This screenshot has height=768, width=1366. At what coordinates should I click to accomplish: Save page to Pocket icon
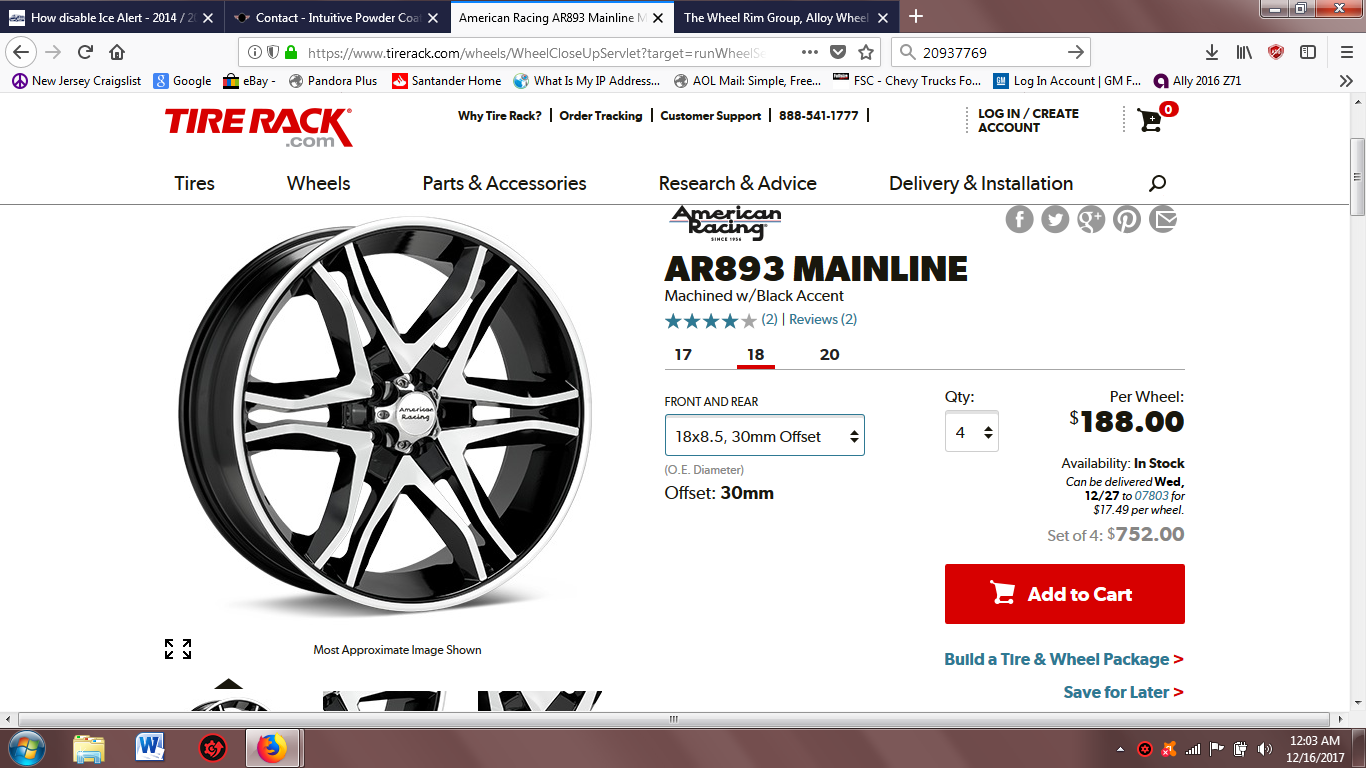point(838,52)
